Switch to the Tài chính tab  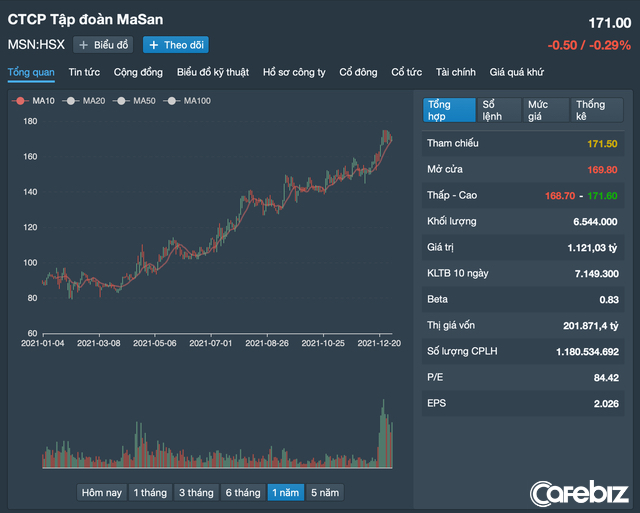(456, 72)
